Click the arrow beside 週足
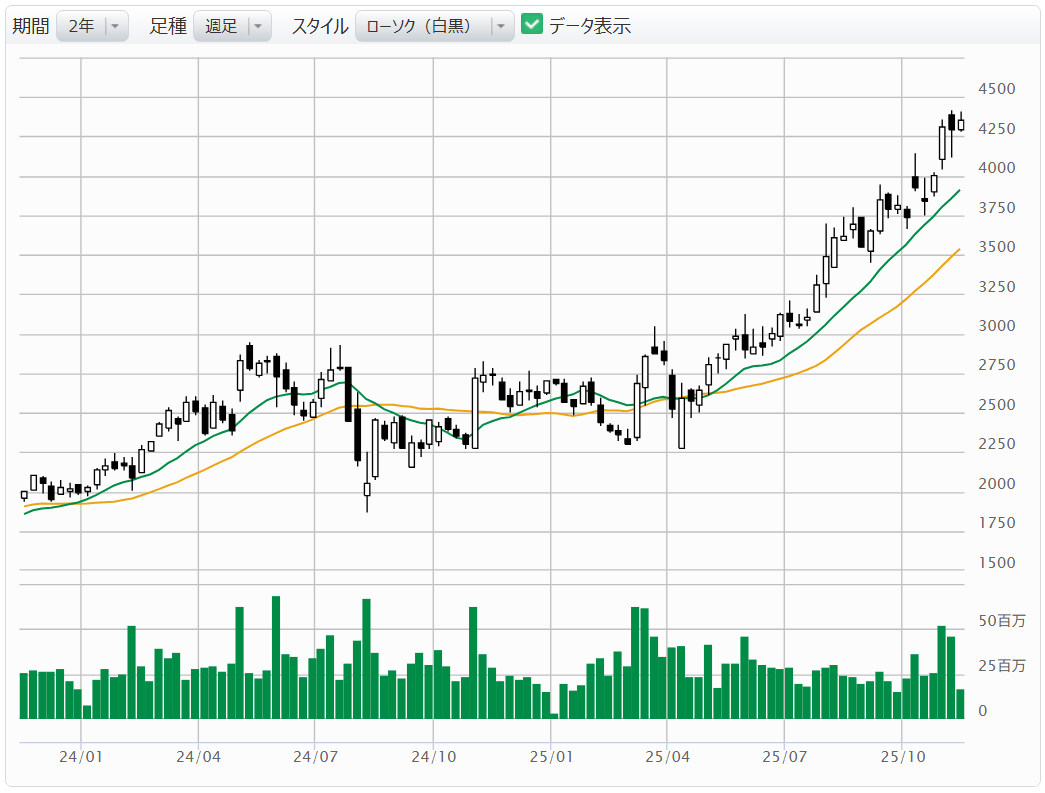The height and width of the screenshot is (793, 1045). pos(259,27)
